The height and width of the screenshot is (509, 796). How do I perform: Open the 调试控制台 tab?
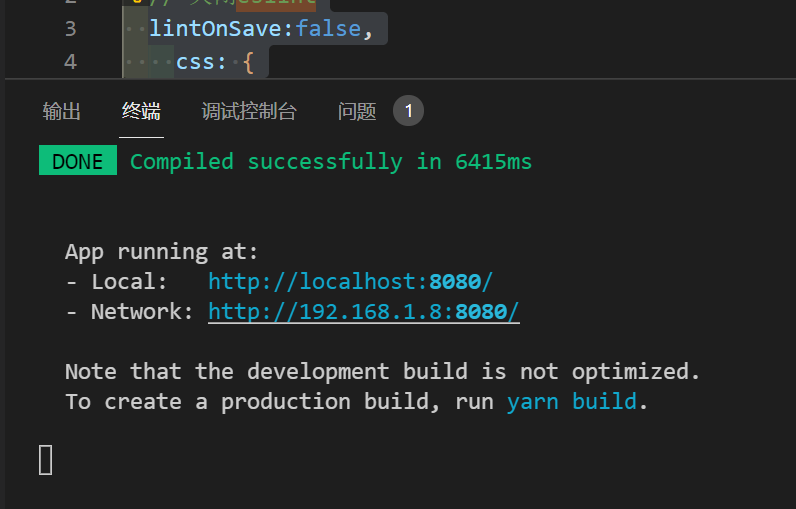point(249,111)
